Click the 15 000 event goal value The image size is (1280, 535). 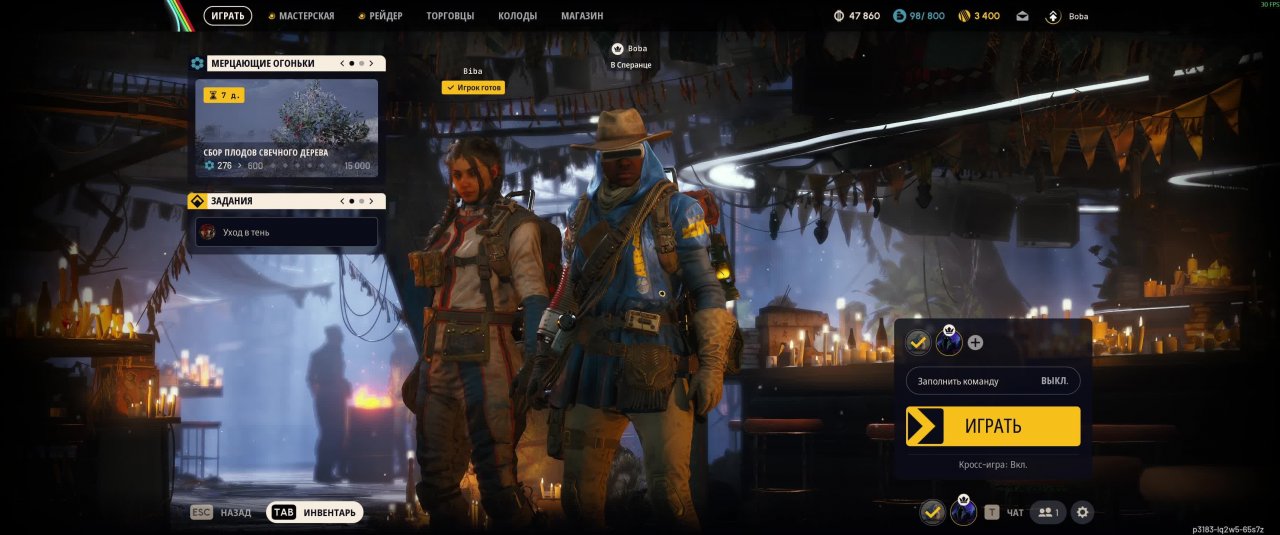coord(357,166)
